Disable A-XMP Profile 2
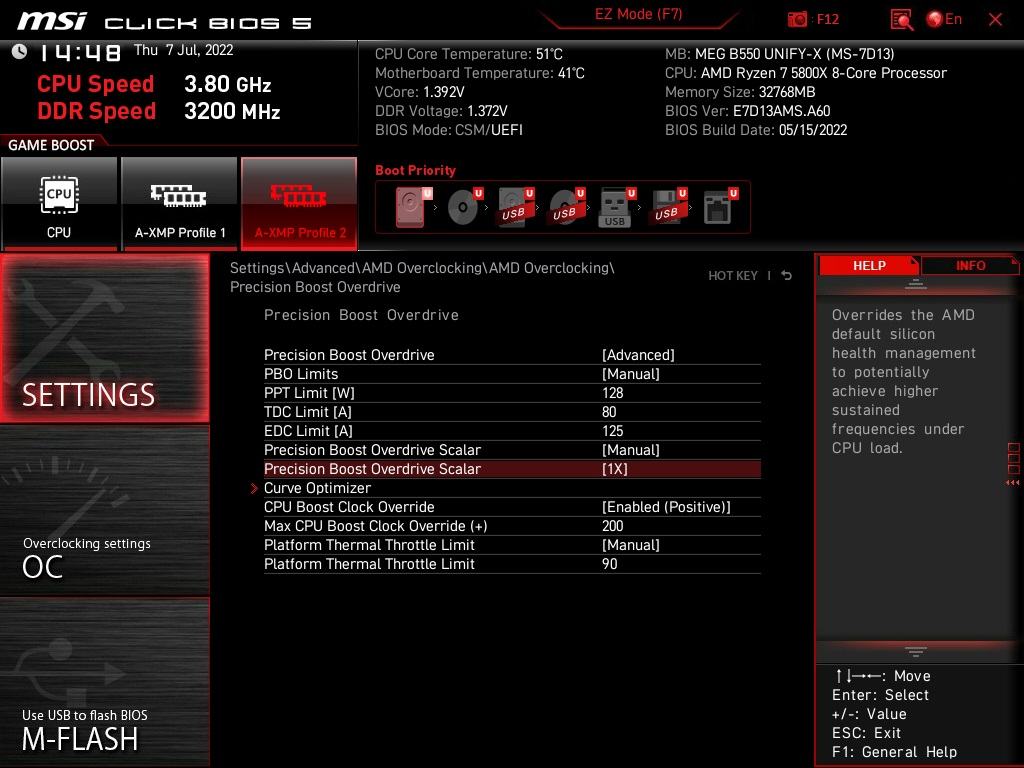 pyautogui.click(x=299, y=203)
